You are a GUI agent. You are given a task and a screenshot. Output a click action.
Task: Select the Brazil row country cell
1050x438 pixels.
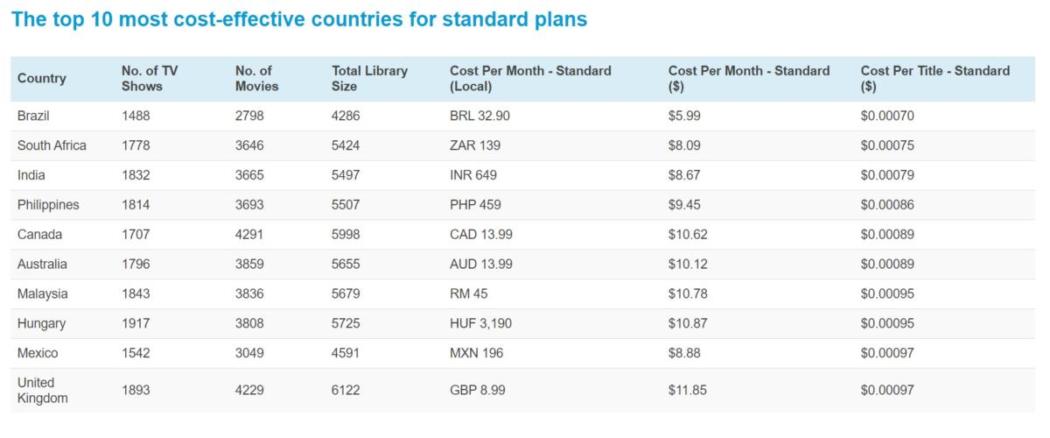point(33,116)
